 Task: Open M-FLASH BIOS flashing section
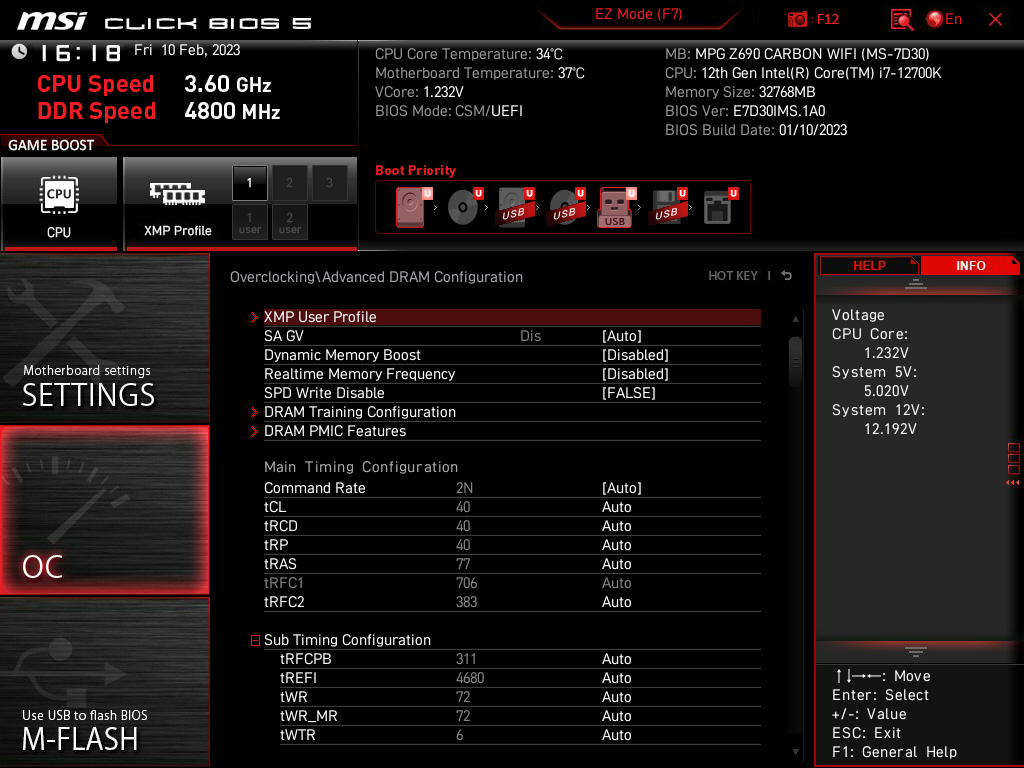pyautogui.click(x=104, y=682)
